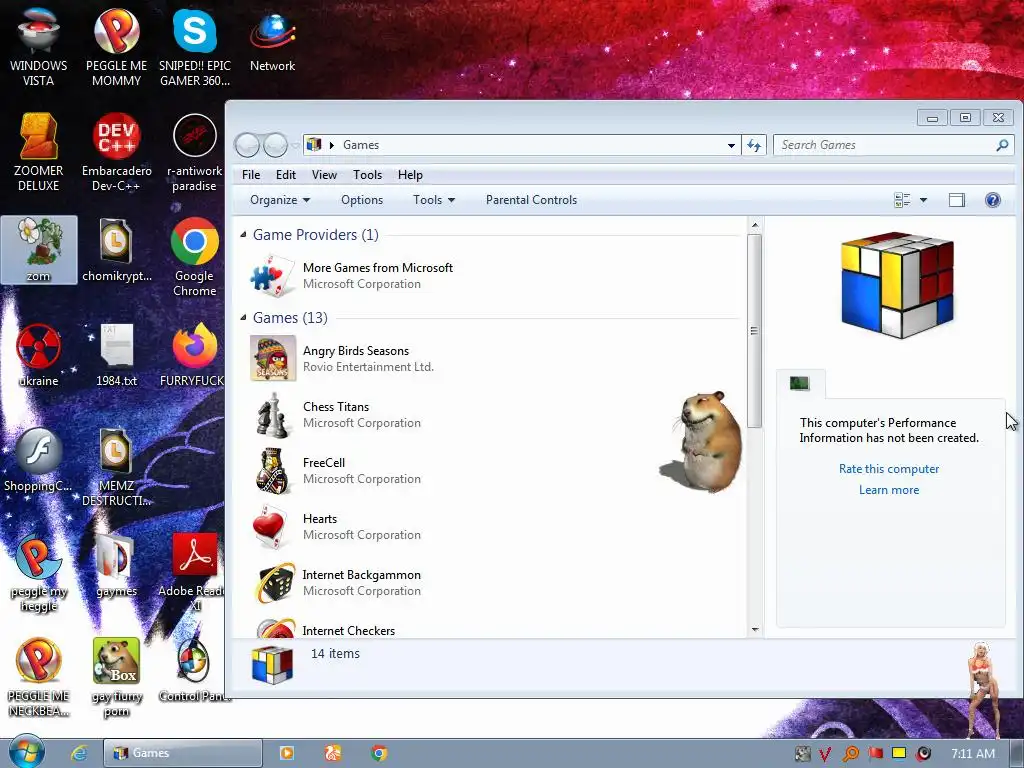The width and height of the screenshot is (1024, 768).
Task: Open PEGGLE ME MOMMY desktop icon
Action: coord(116,46)
